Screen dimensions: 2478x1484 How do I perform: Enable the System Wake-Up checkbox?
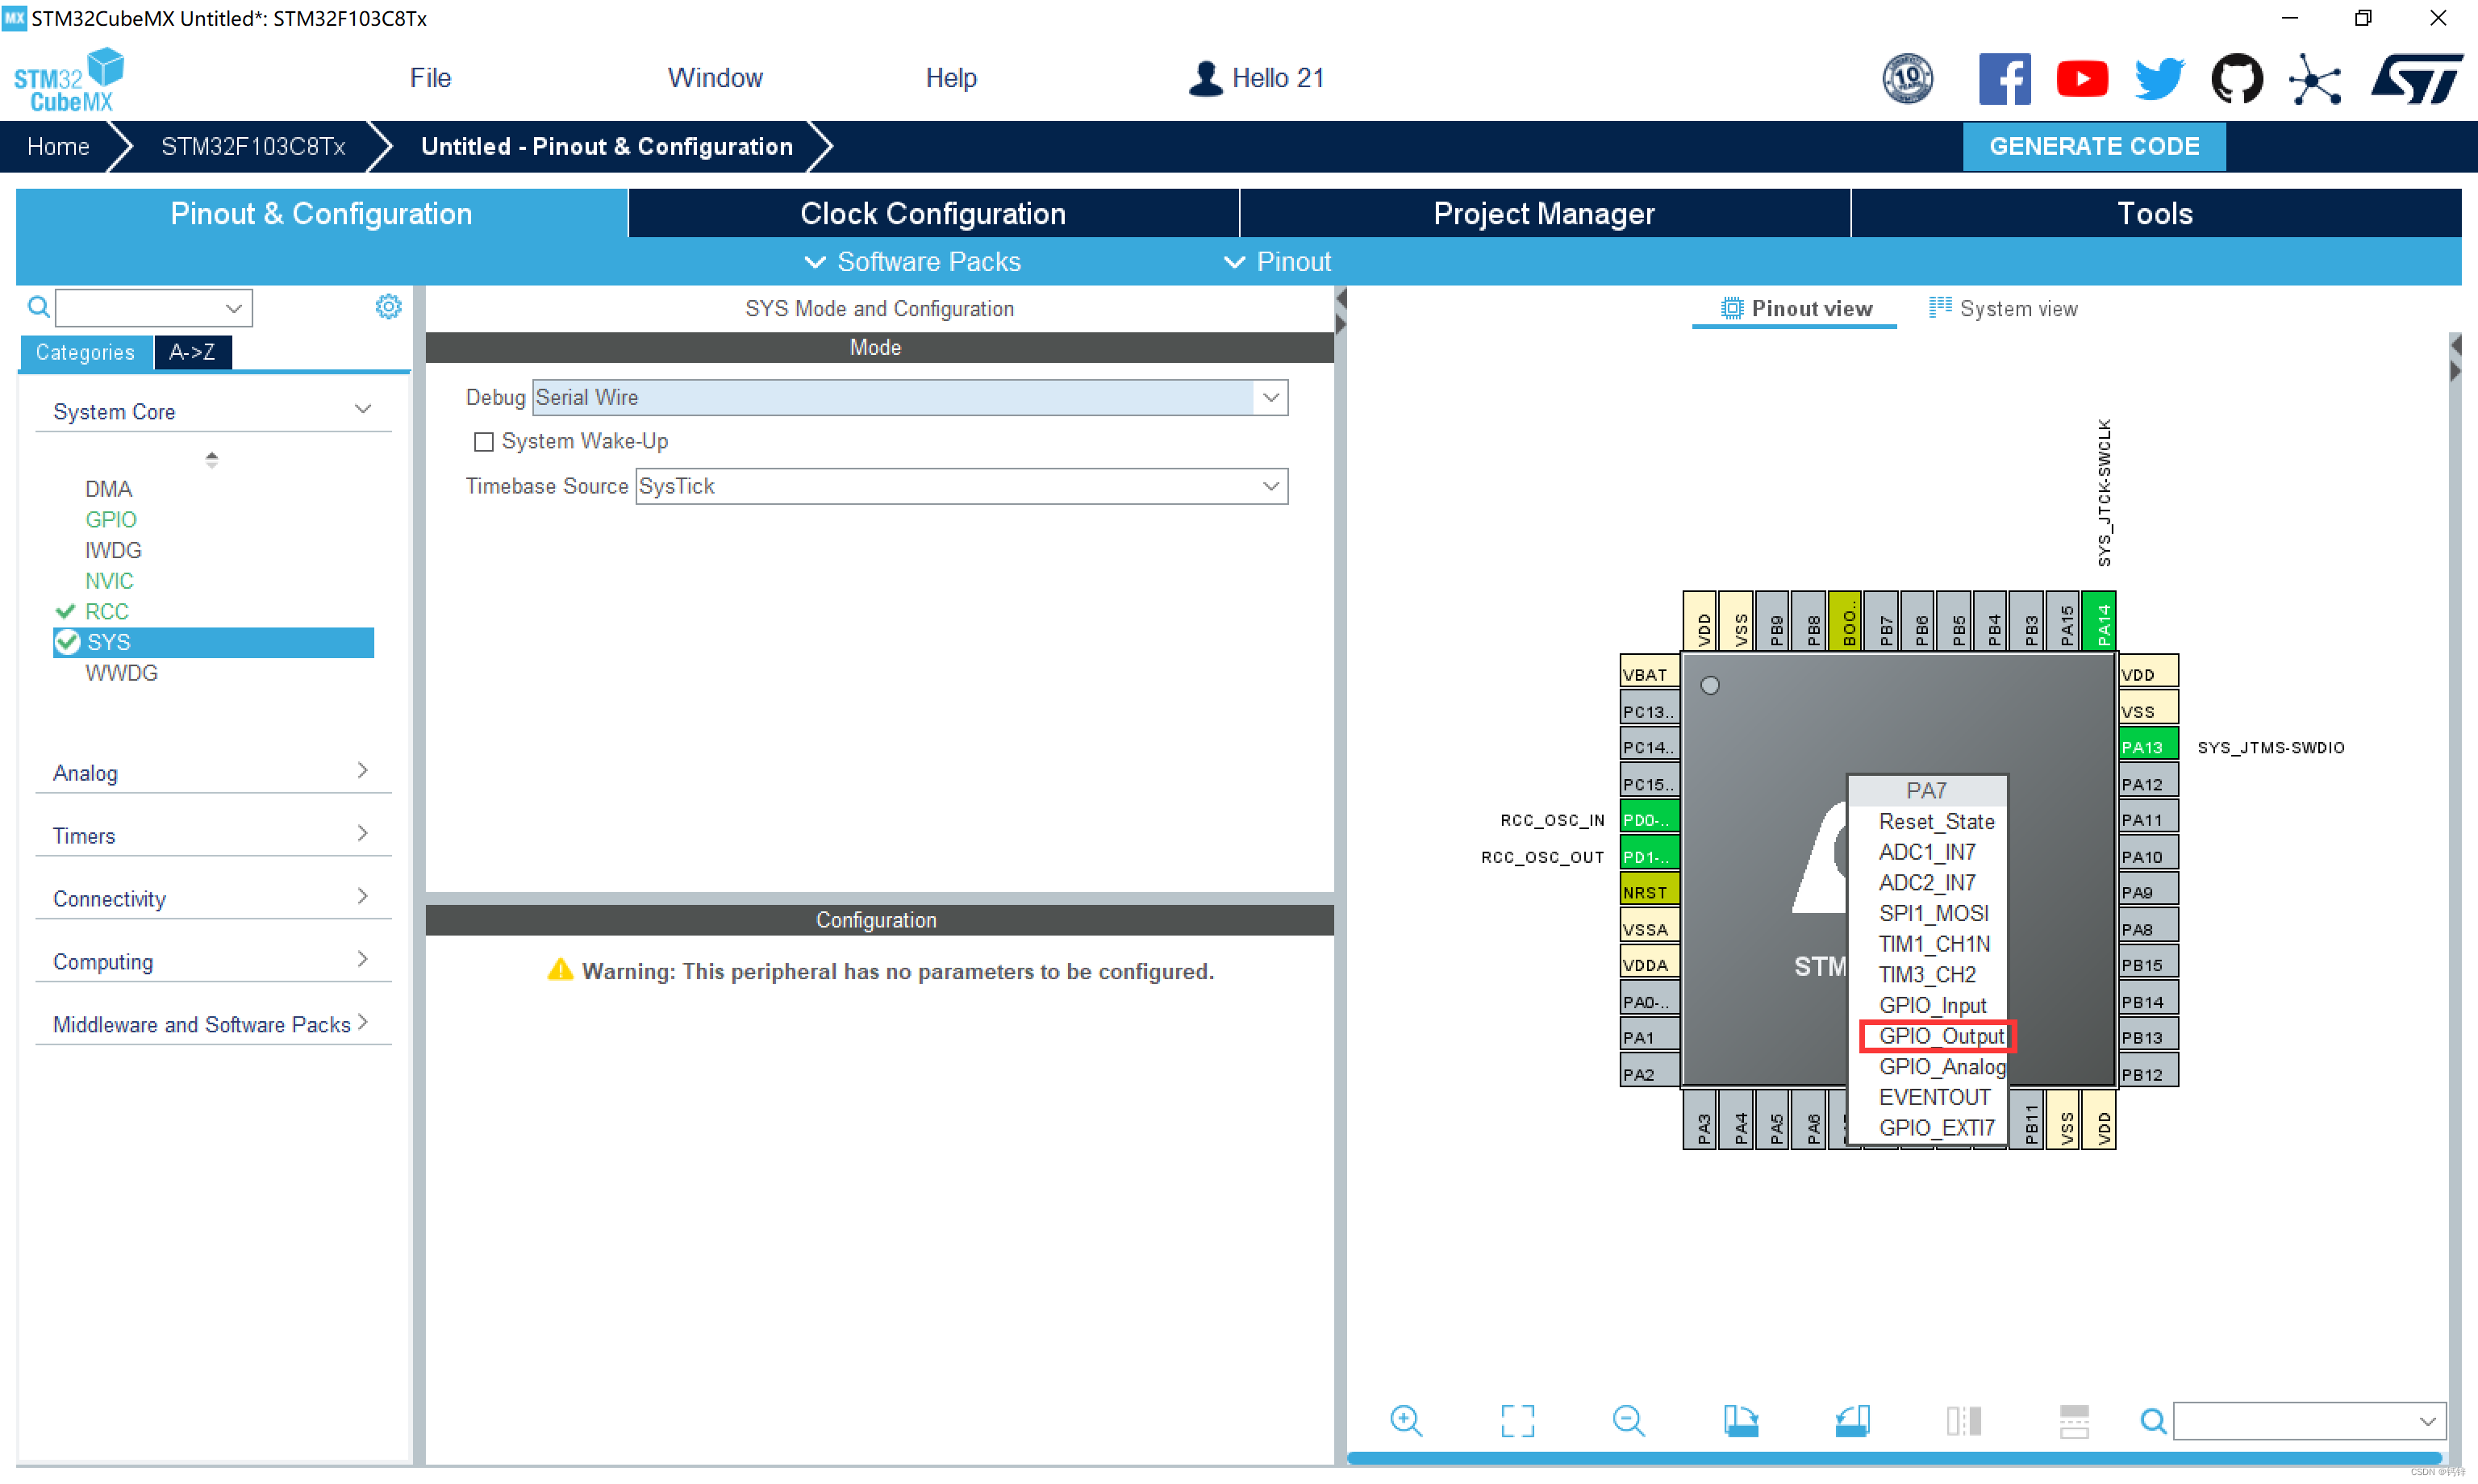point(484,442)
